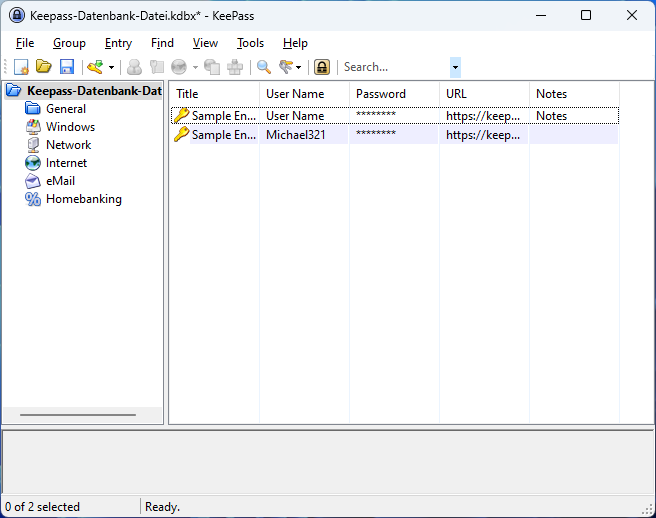Open the Help menu
Image resolution: width=656 pixels, height=518 pixels.
(295, 43)
